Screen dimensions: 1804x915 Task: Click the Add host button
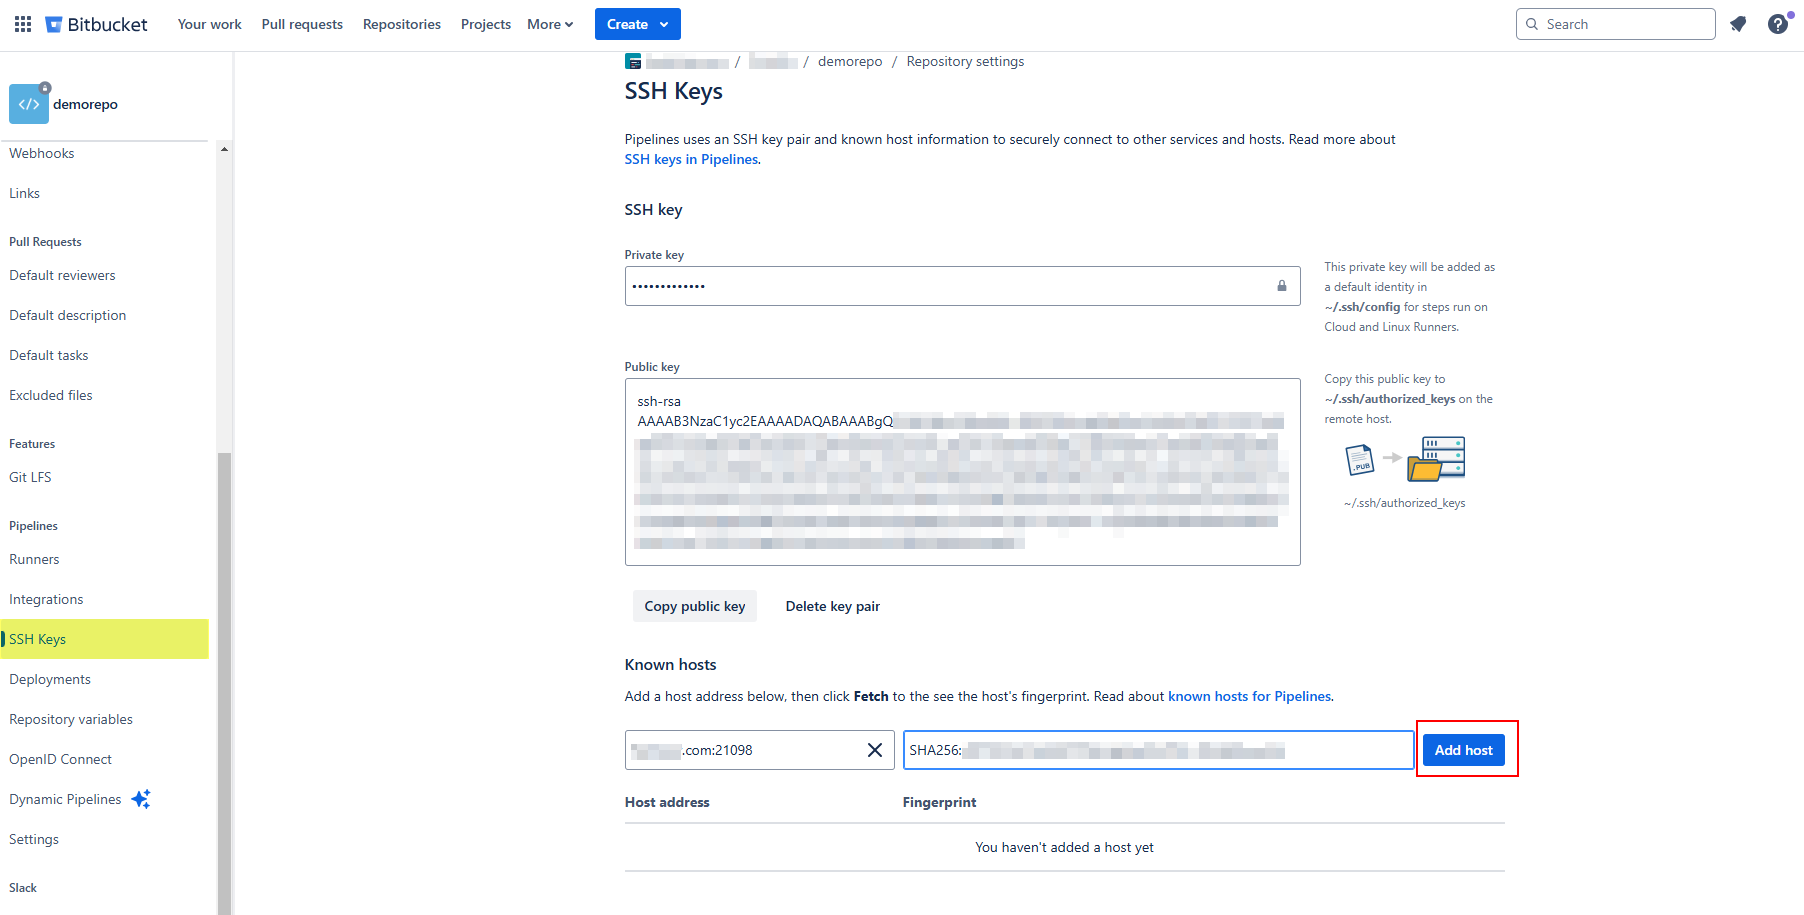click(1463, 750)
